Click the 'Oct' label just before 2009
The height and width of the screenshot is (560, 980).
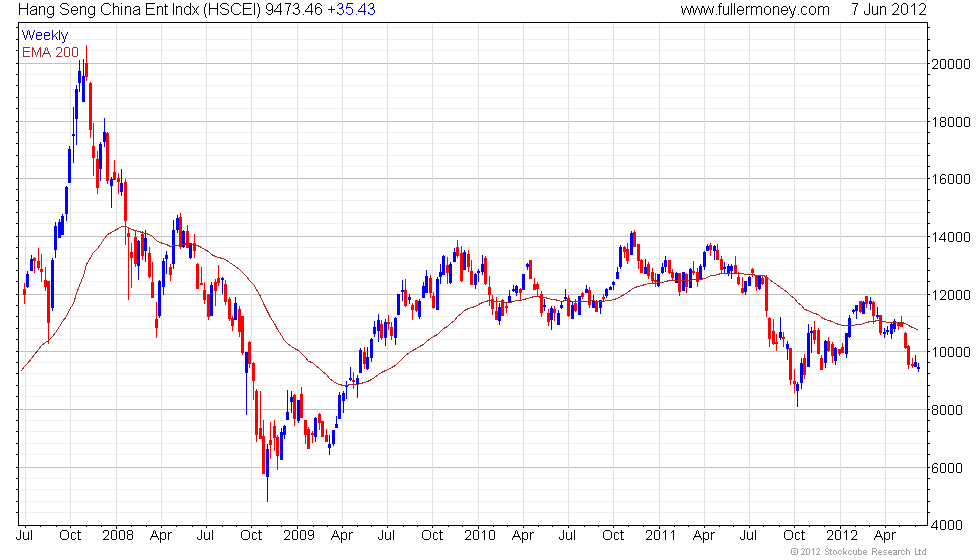pos(251,536)
